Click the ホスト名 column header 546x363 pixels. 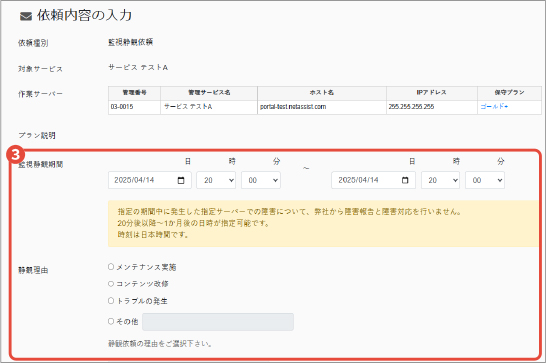click(322, 93)
